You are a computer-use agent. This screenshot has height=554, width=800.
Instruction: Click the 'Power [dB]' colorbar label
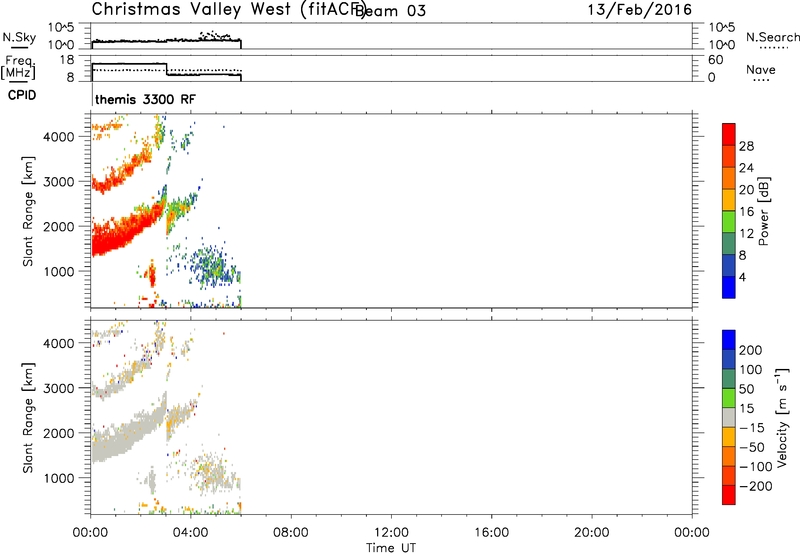764,211
